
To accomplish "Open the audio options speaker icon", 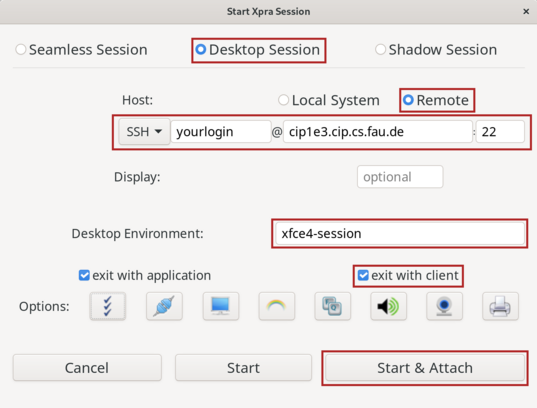I will (x=388, y=306).
